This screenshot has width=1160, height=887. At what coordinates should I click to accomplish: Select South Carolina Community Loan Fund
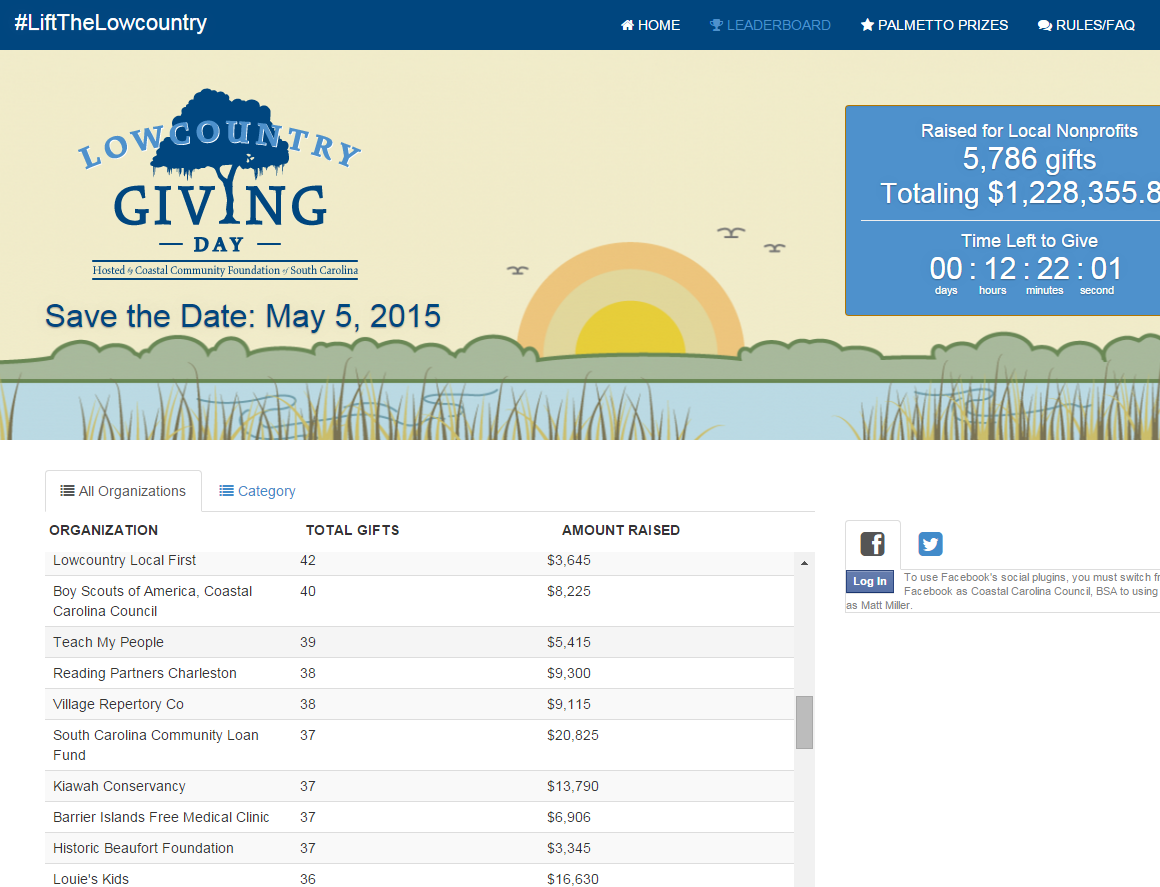pos(419,745)
